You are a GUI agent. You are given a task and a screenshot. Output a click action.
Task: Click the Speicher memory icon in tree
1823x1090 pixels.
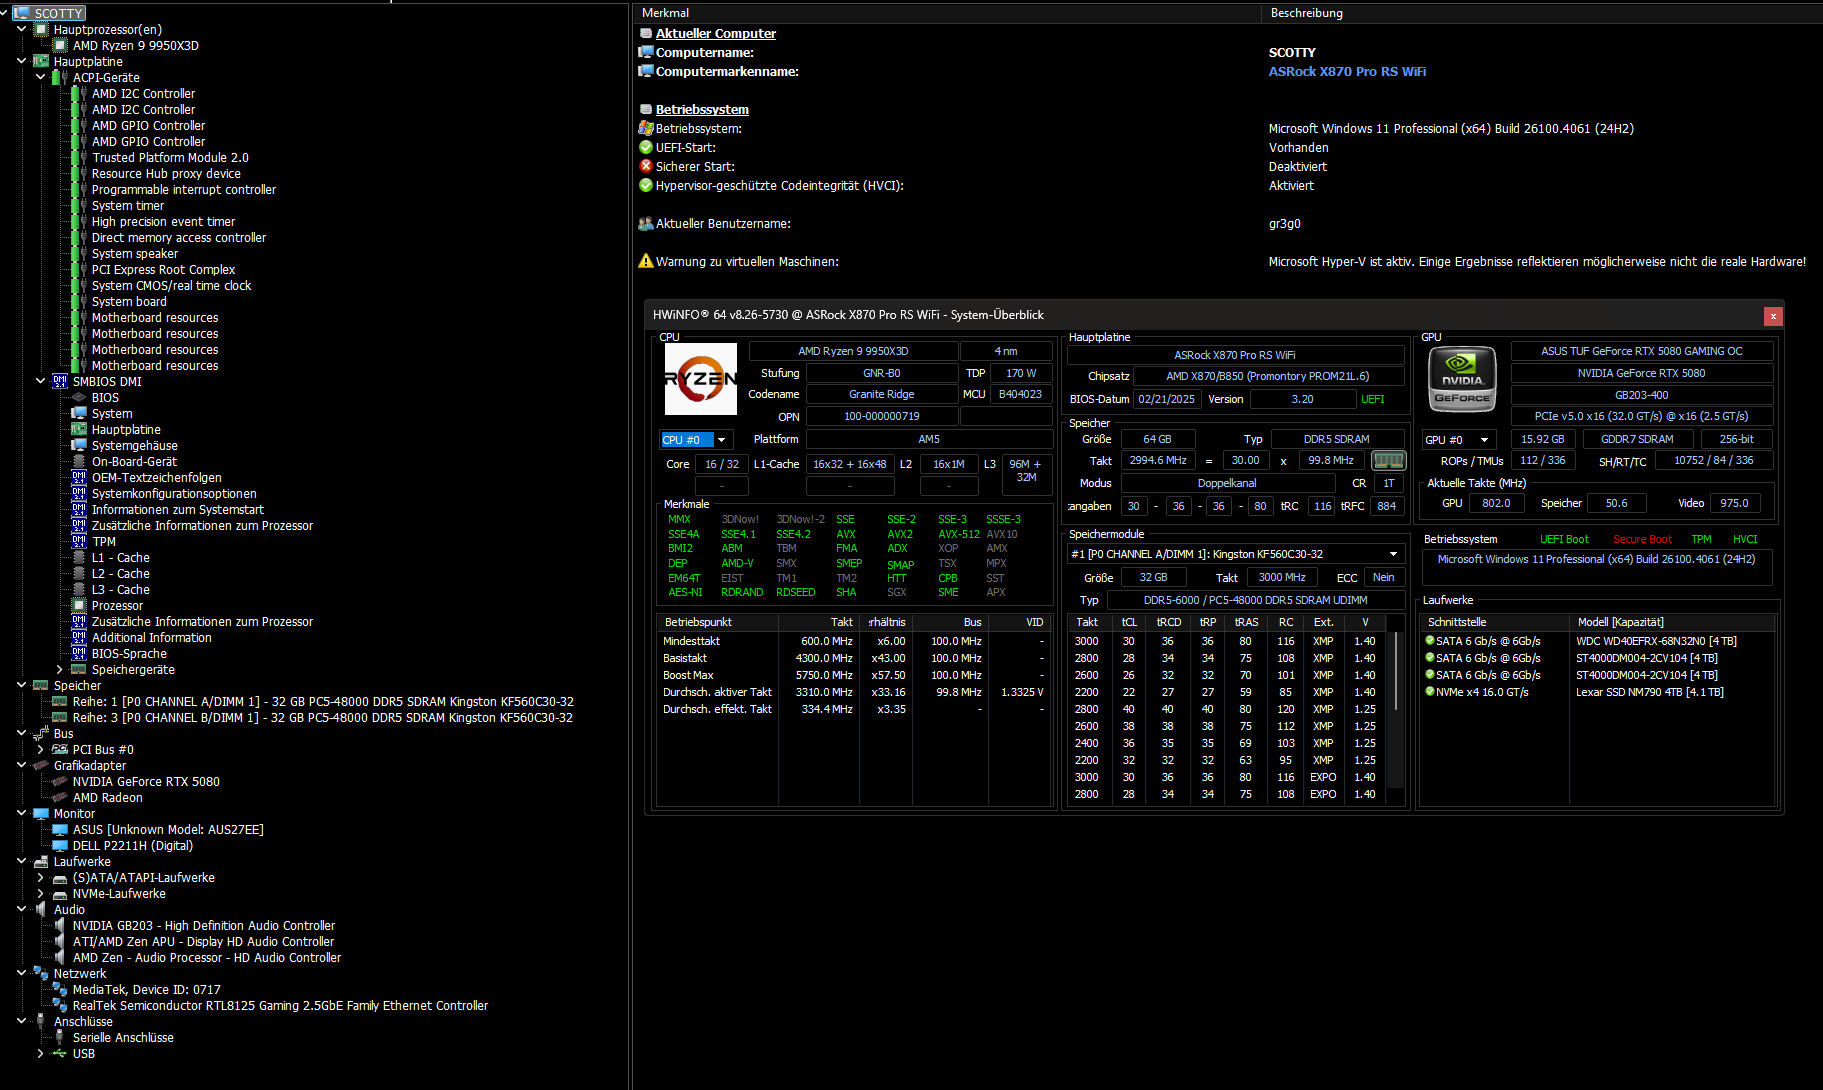click(41, 685)
